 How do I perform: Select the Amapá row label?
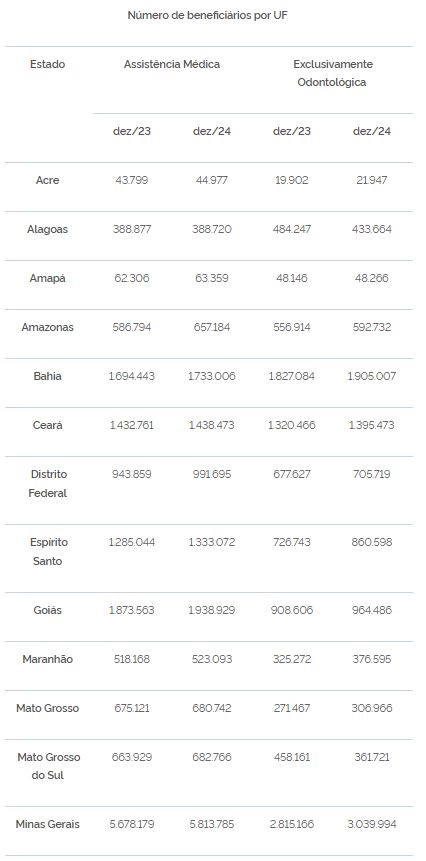[47, 278]
